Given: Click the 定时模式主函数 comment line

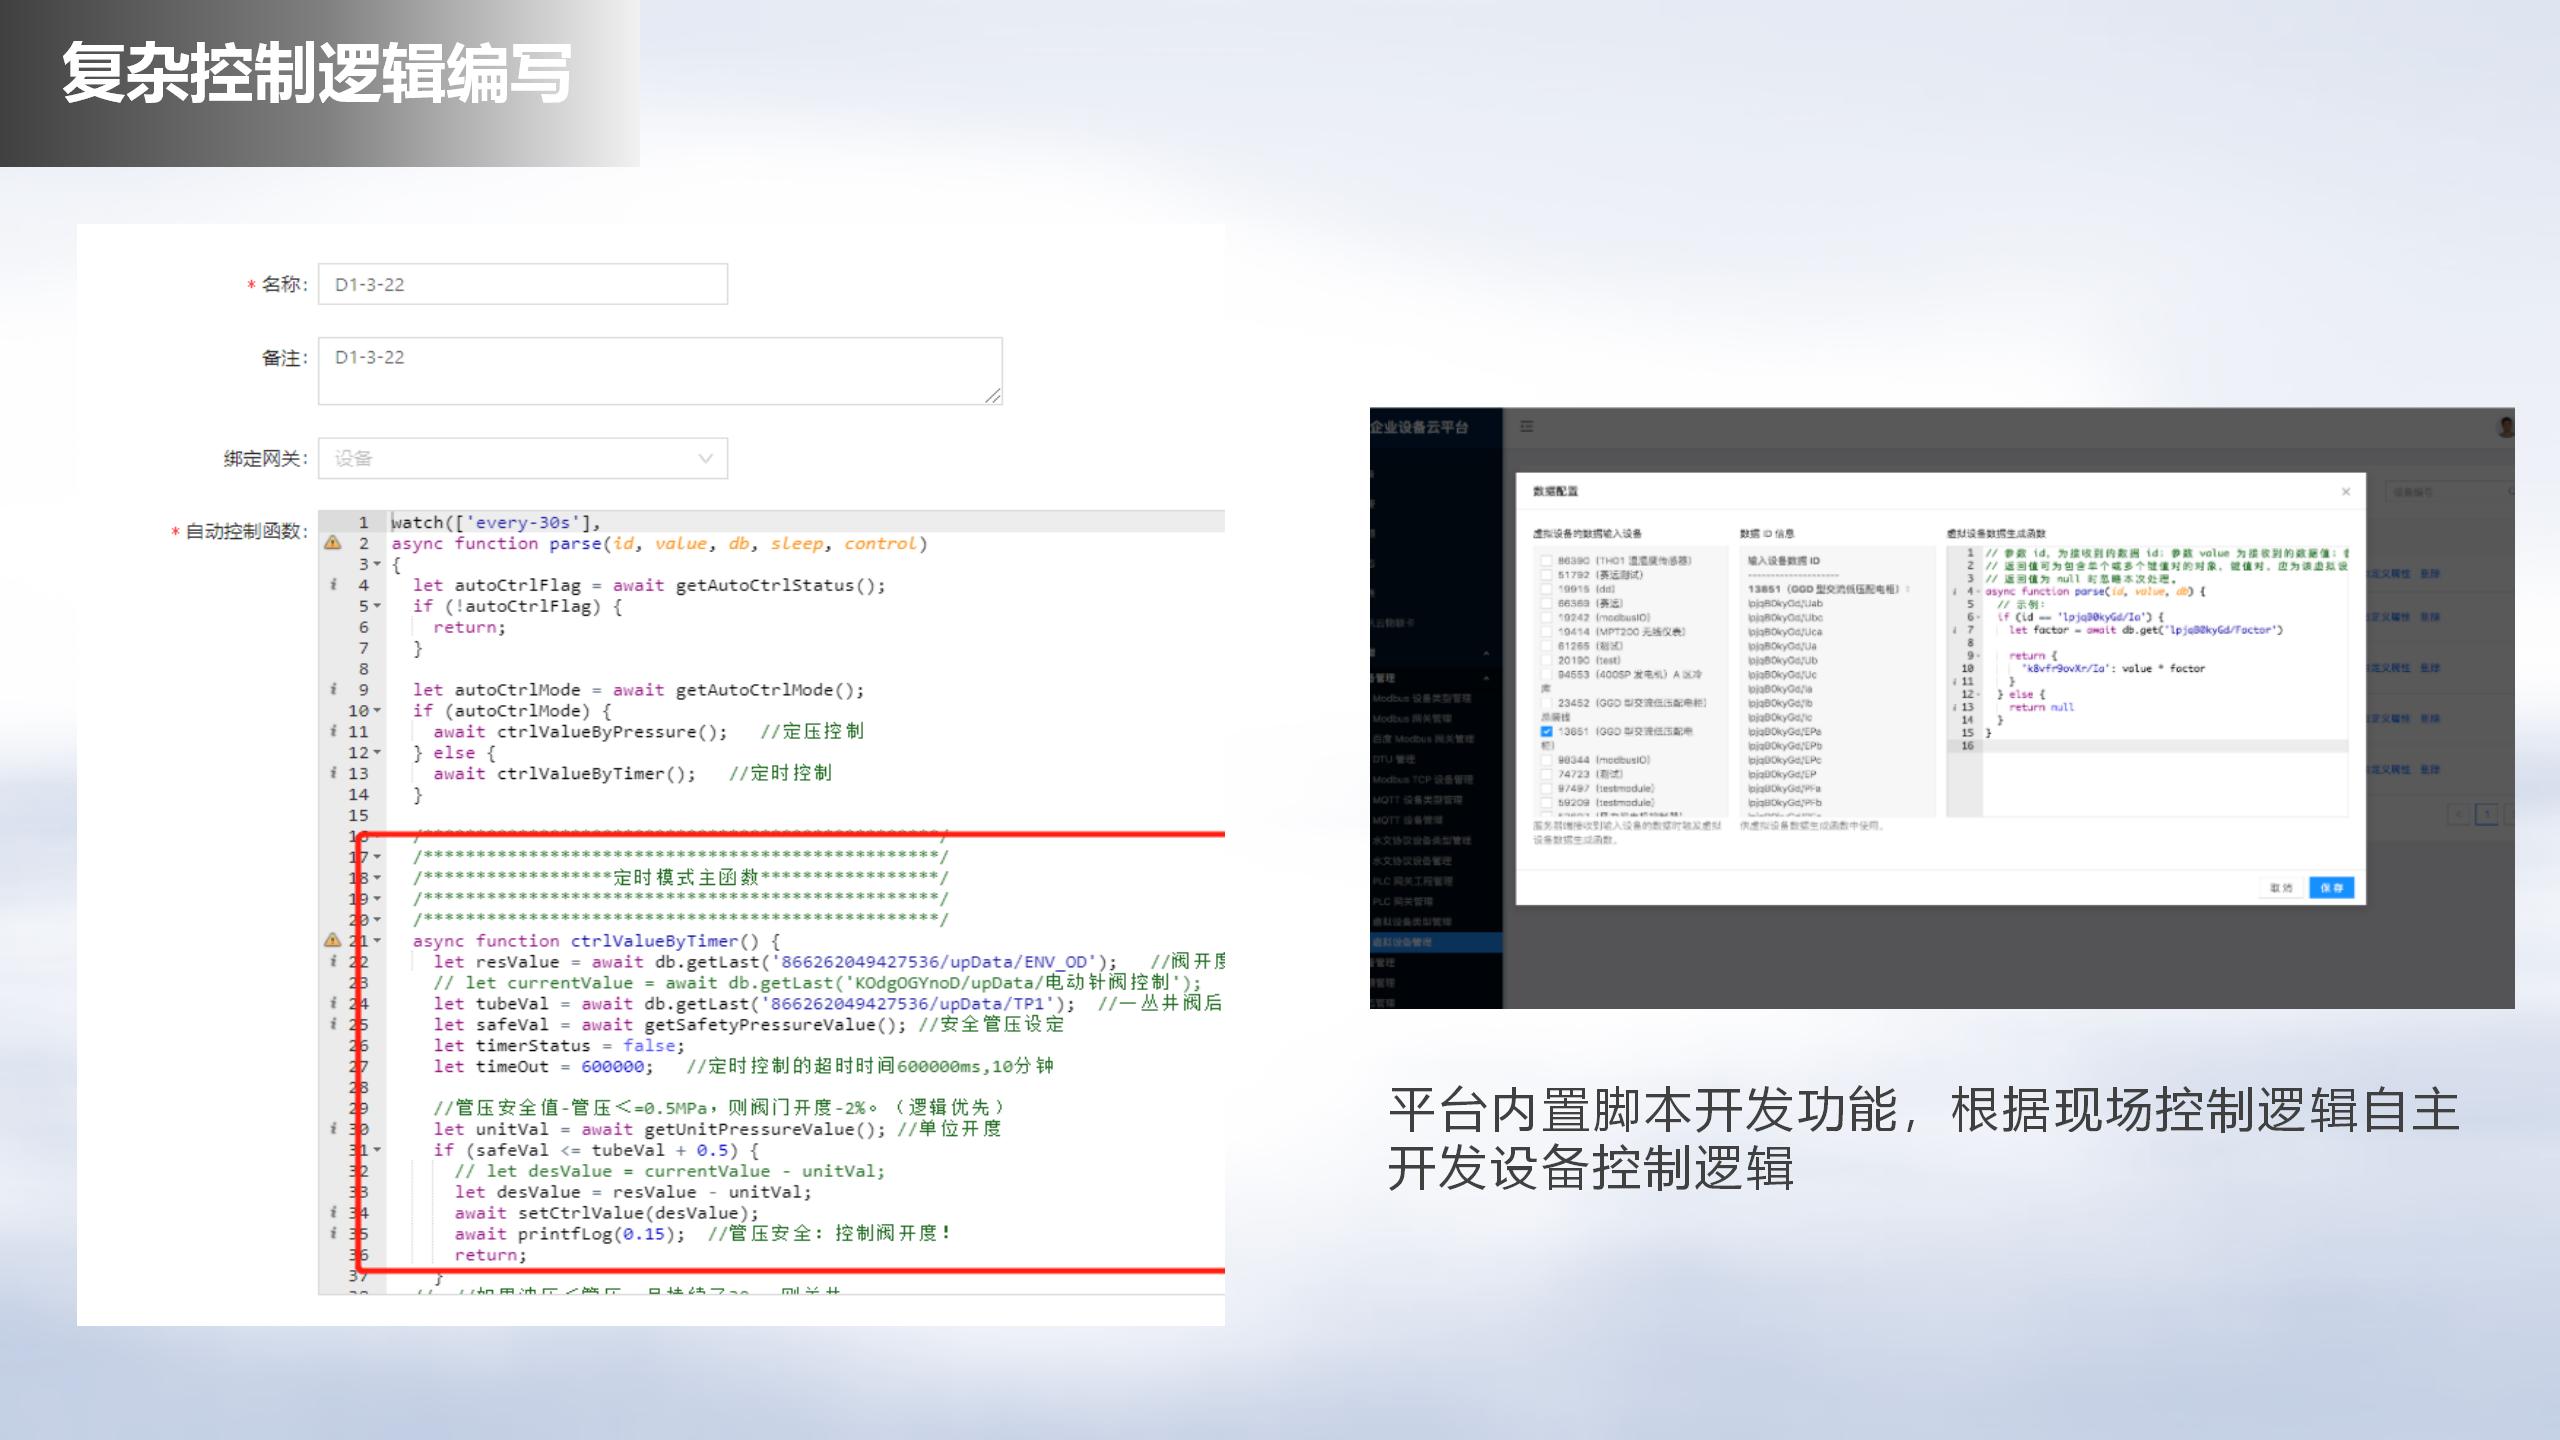Looking at the screenshot, I should (x=680, y=877).
